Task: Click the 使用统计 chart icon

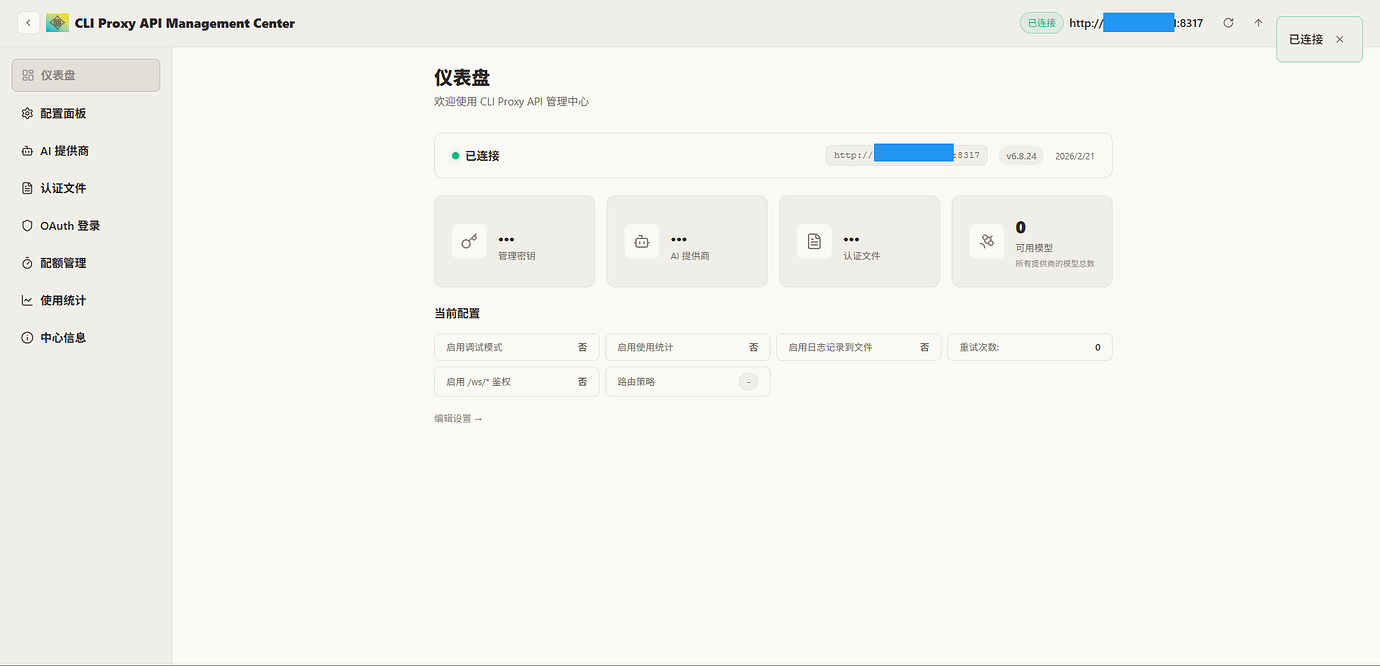Action: 28,300
